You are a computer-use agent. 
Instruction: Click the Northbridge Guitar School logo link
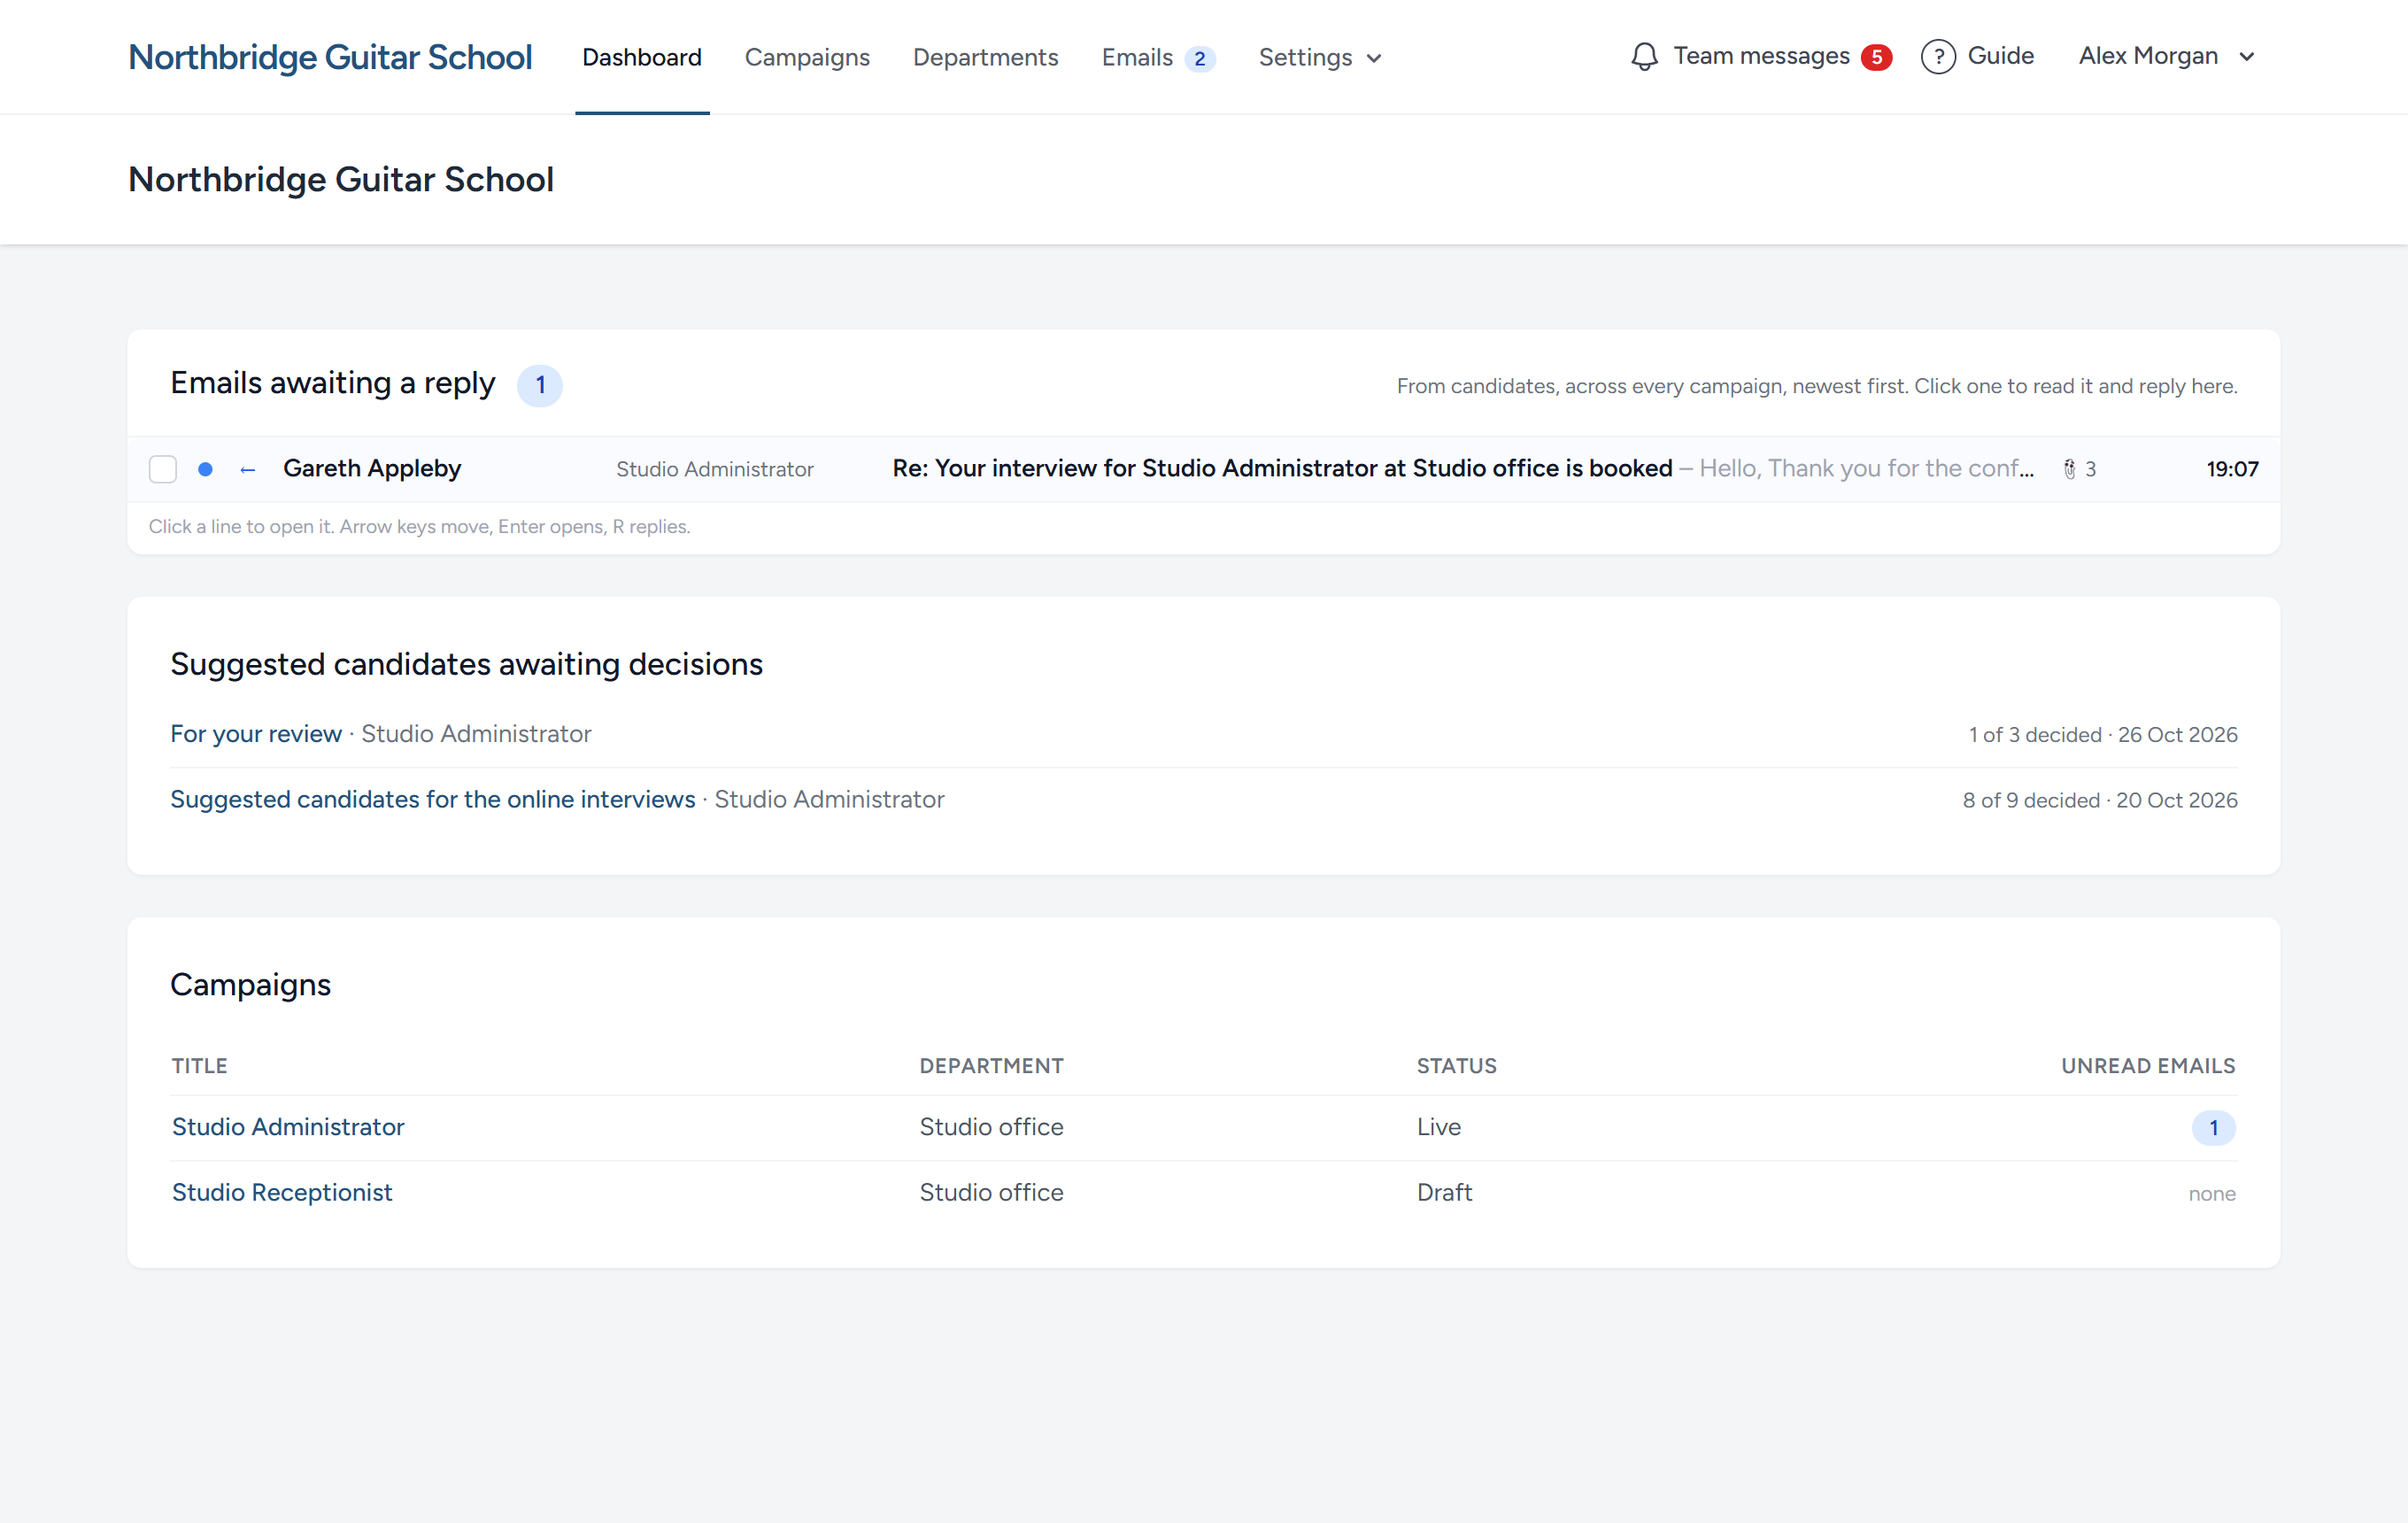pyautogui.click(x=330, y=57)
